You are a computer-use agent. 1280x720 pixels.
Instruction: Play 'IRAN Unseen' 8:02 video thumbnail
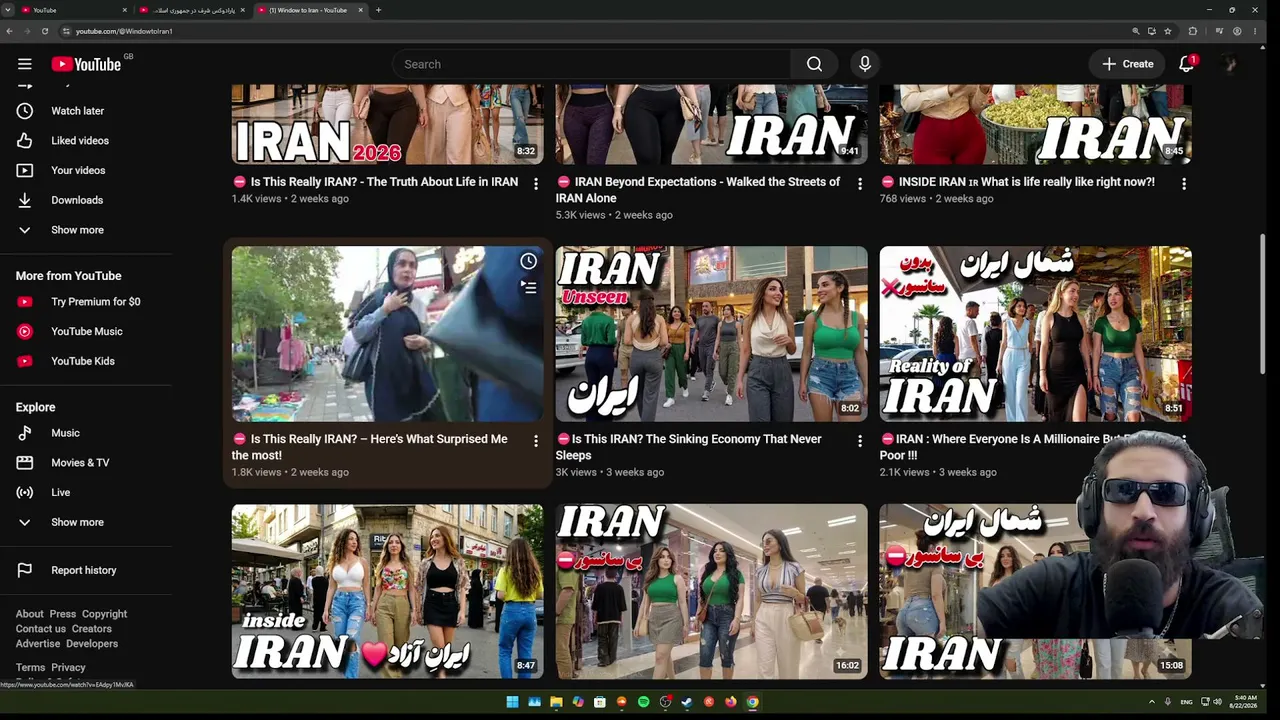712,334
